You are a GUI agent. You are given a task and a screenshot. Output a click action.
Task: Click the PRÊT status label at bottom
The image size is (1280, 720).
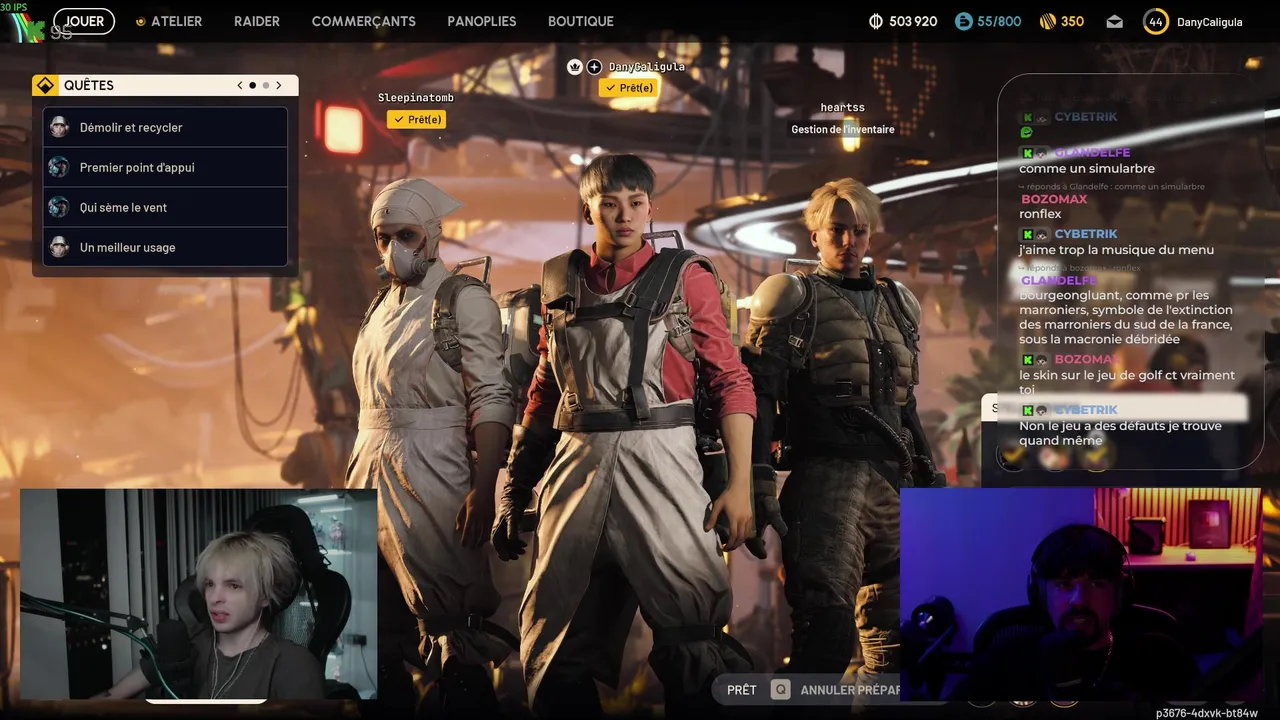click(741, 690)
